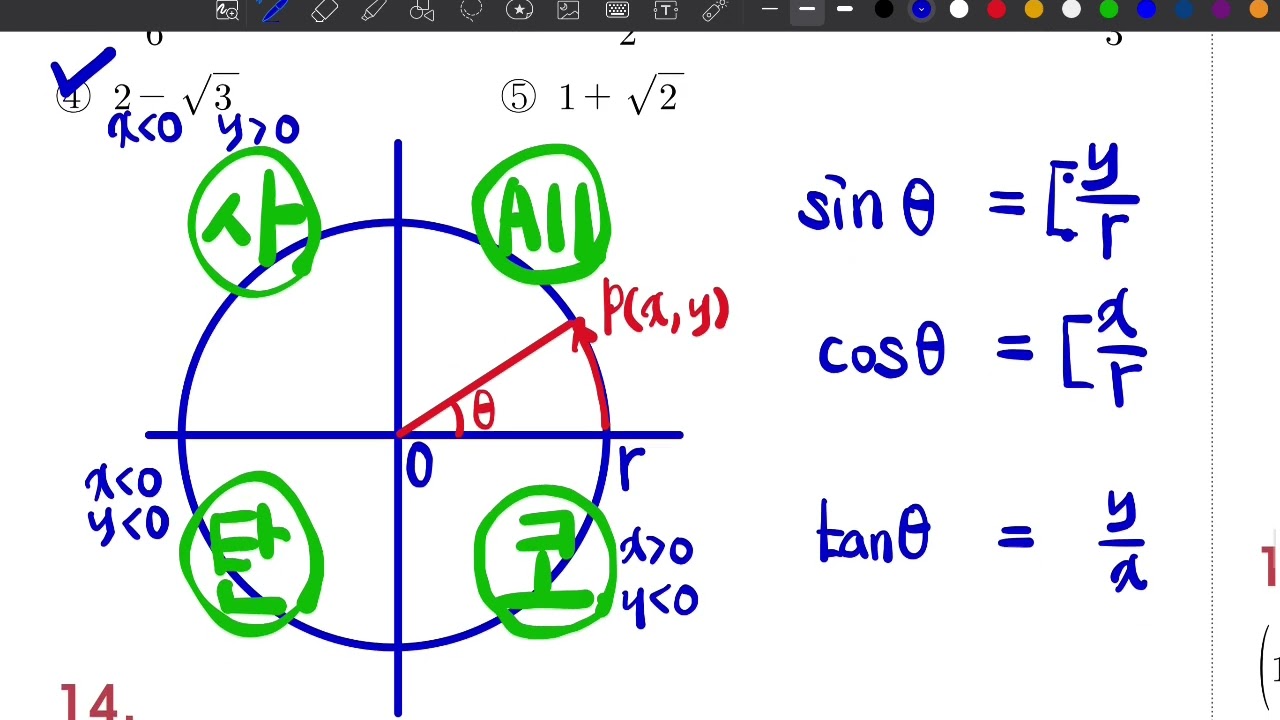The image size is (1280, 720).
Task: Activate the laser pointer tool
Action: pos(714,10)
